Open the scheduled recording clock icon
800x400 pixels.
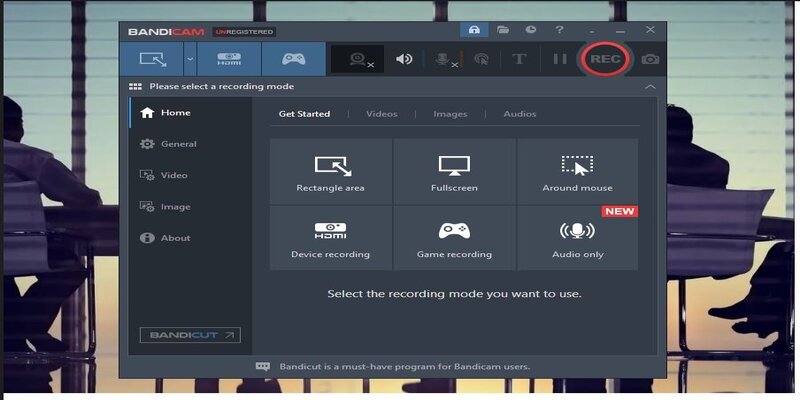(531, 30)
